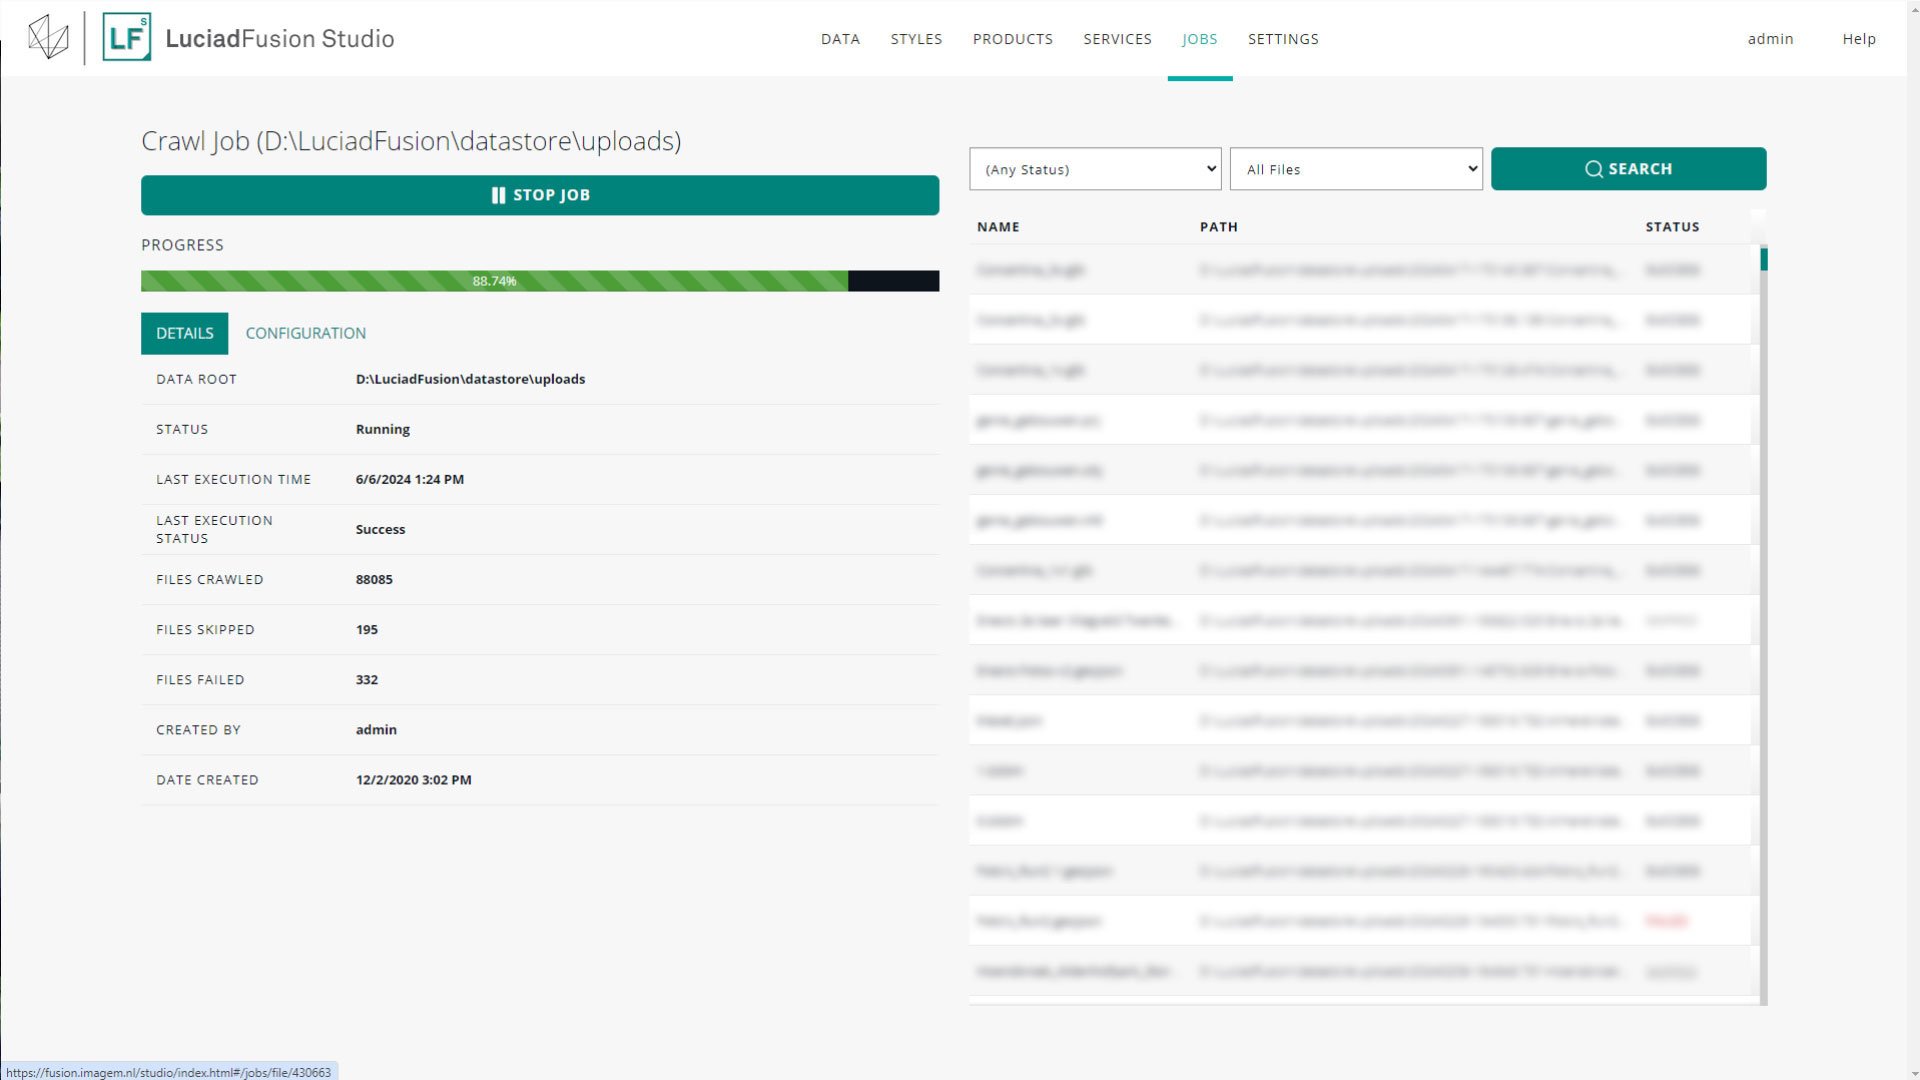The image size is (1920, 1080).
Task: Select the files failed value 332
Action: pos(366,679)
